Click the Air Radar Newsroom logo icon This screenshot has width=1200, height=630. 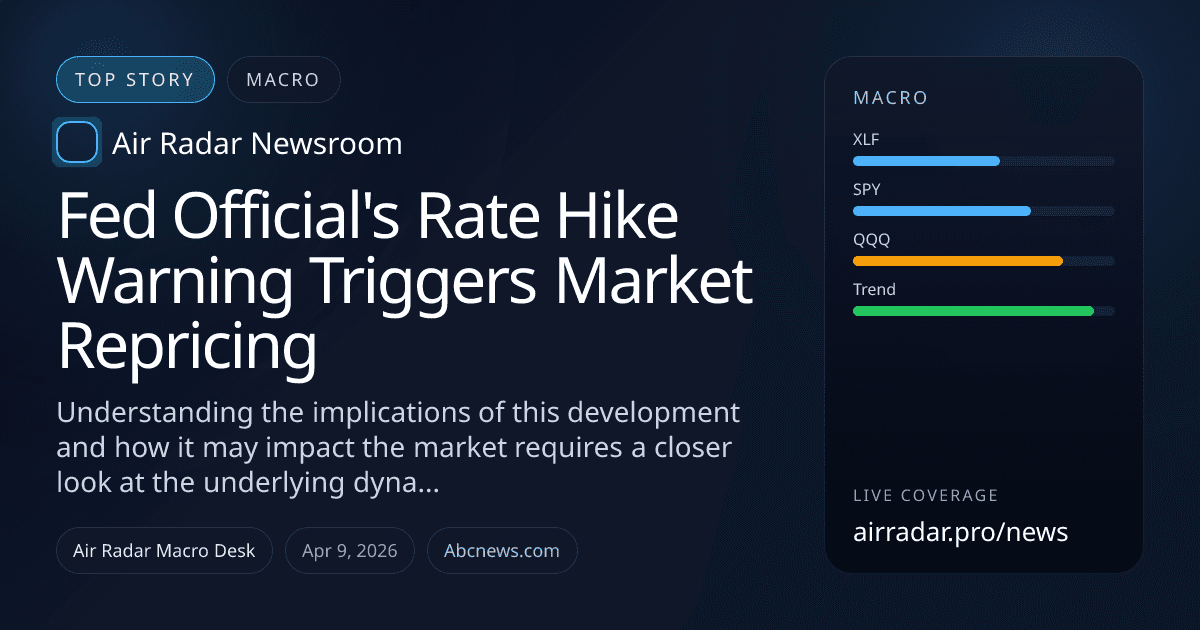(x=77, y=142)
